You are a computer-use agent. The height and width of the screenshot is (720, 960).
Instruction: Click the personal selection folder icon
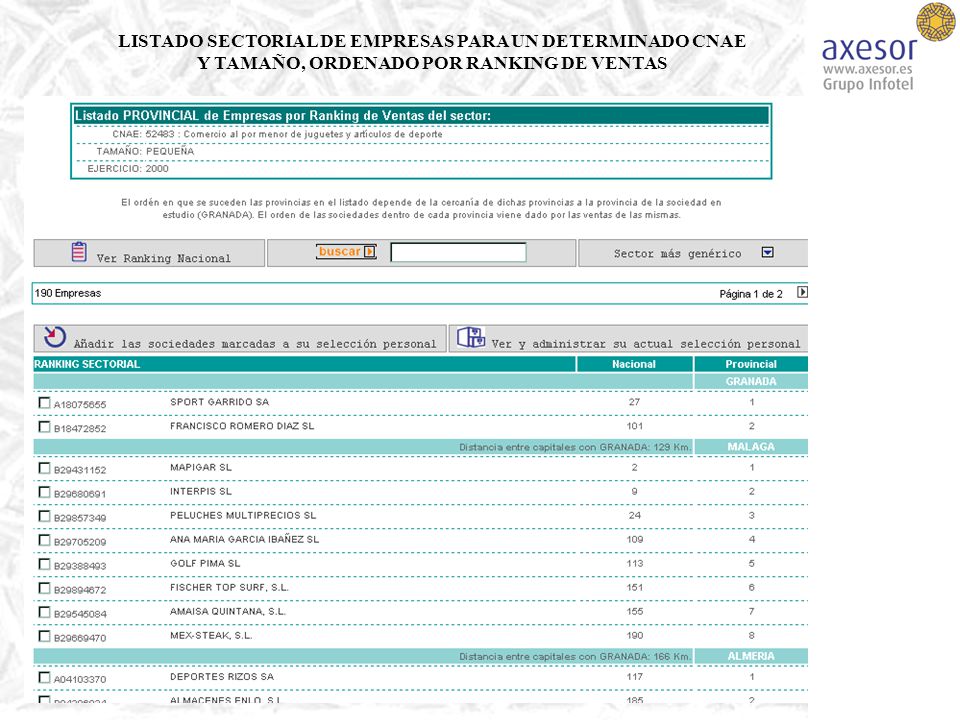(x=471, y=337)
